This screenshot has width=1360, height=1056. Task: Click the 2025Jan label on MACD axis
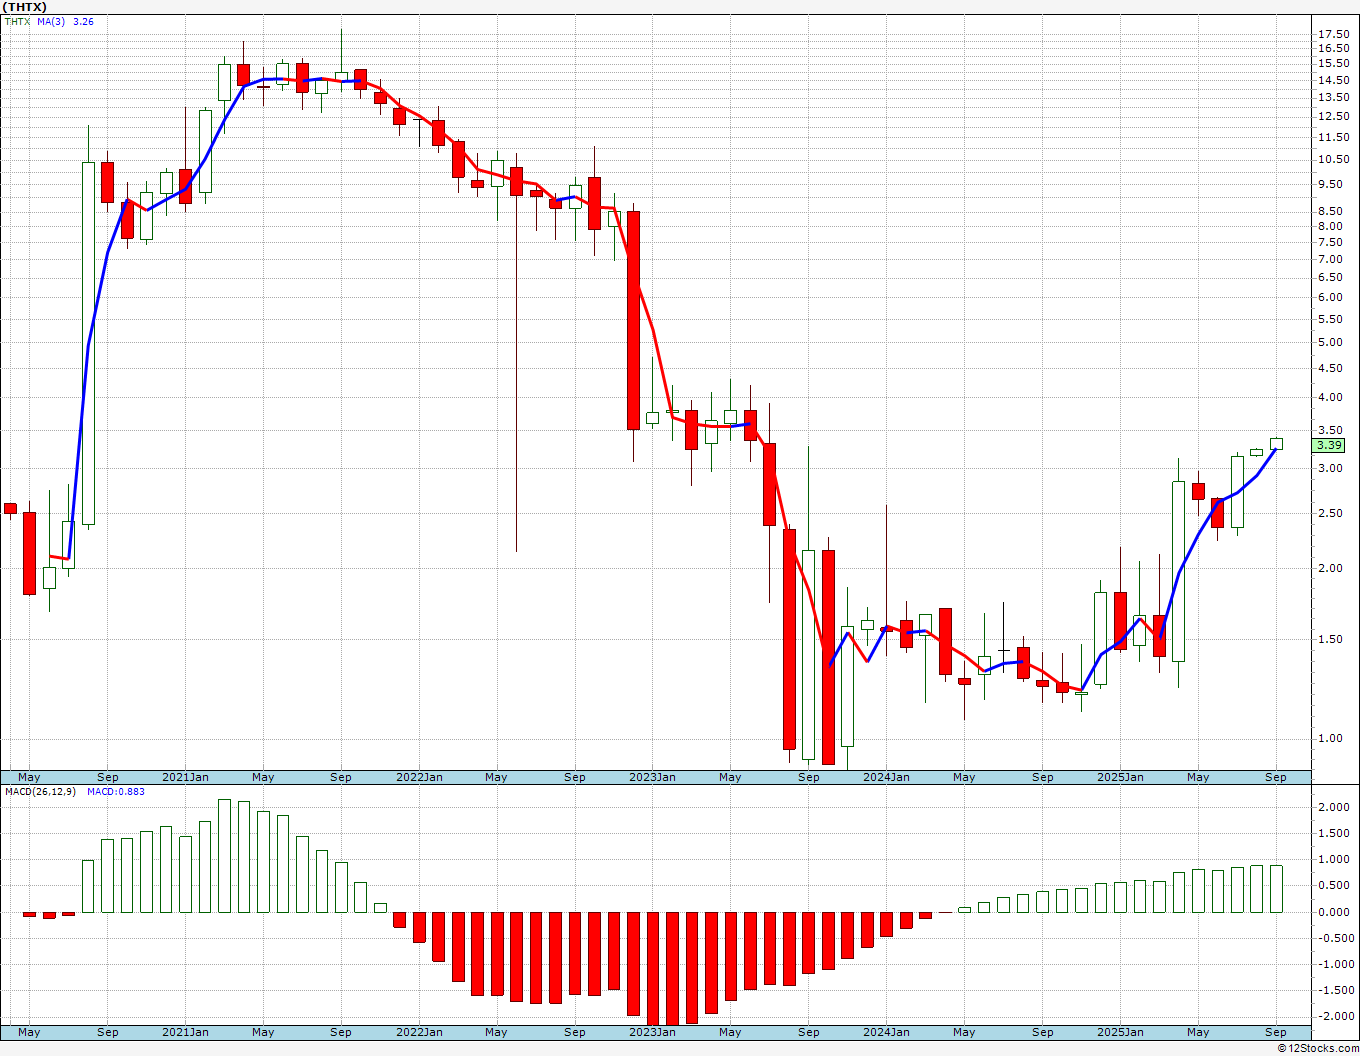[1120, 1032]
